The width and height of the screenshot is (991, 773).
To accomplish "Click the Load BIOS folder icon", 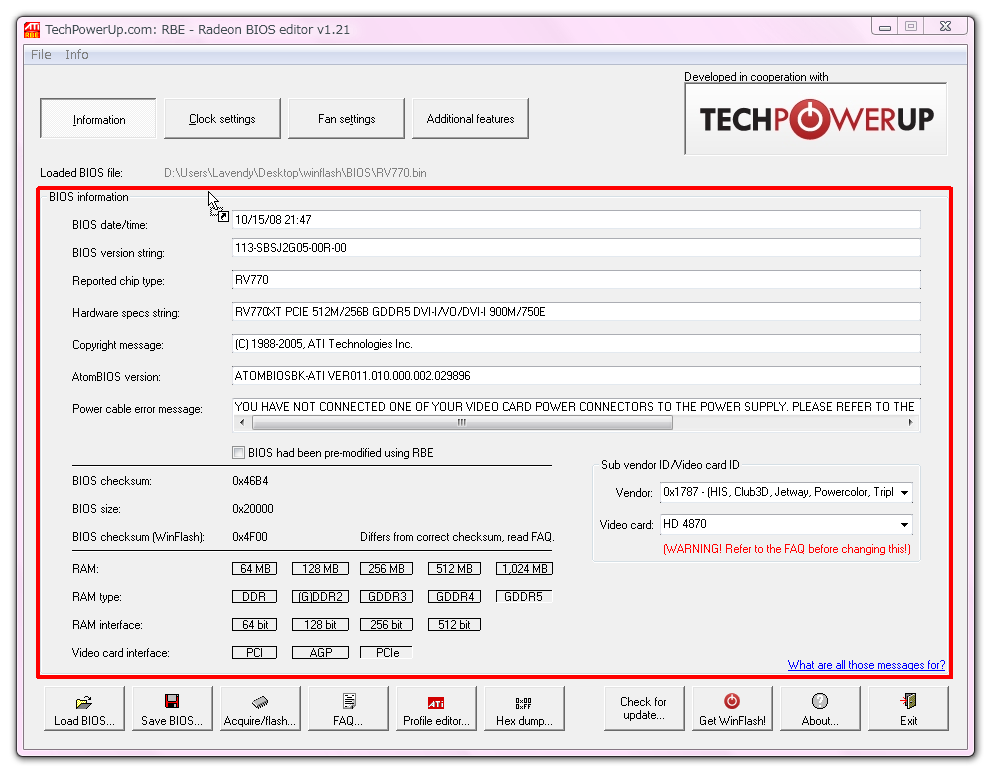I will [x=83, y=702].
